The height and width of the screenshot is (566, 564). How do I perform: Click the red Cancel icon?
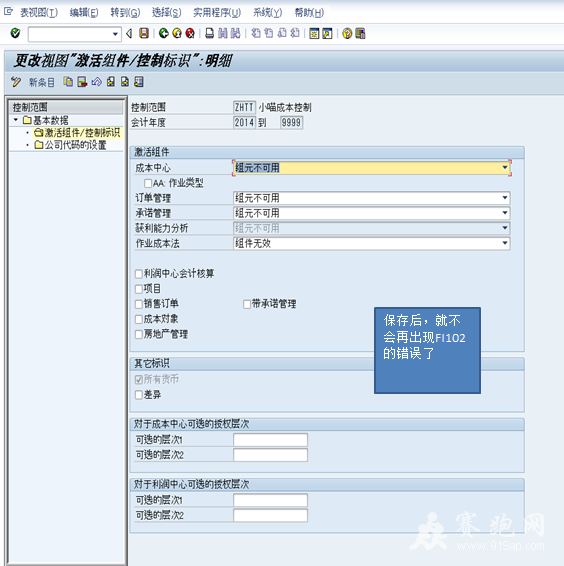click(x=190, y=33)
